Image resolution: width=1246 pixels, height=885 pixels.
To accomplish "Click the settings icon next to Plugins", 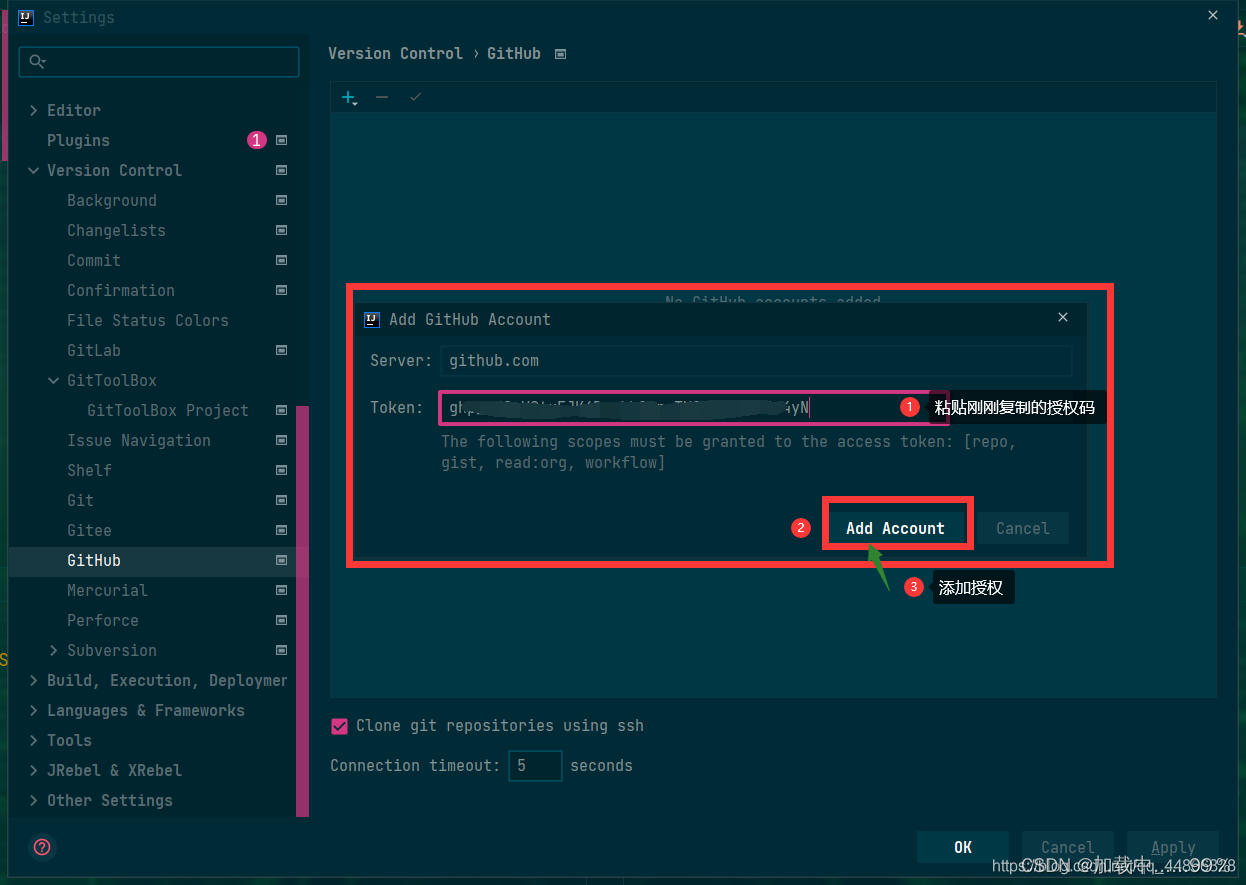I will (281, 140).
